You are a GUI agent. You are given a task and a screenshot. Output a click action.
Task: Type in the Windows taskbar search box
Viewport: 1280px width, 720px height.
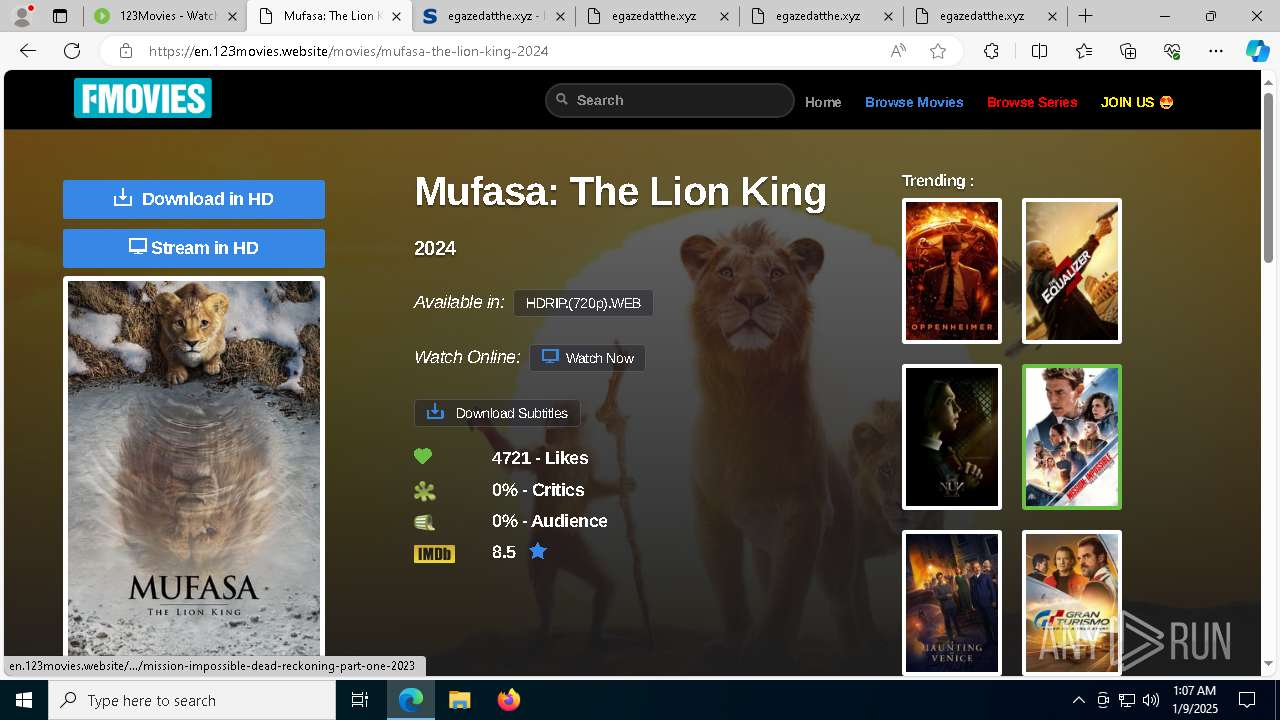coord(192,700)
